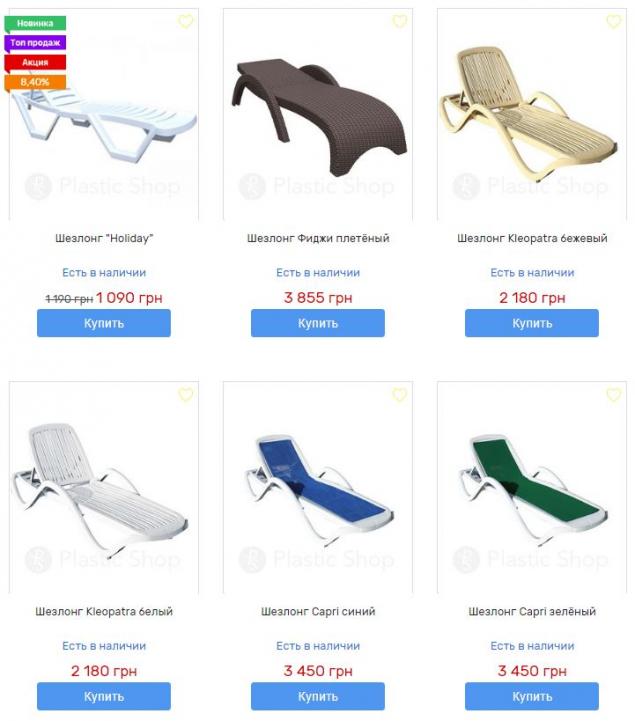The image size is (635, 721).
Task: Click the orange 8,40% discount badge
Action: coord(35,82)
